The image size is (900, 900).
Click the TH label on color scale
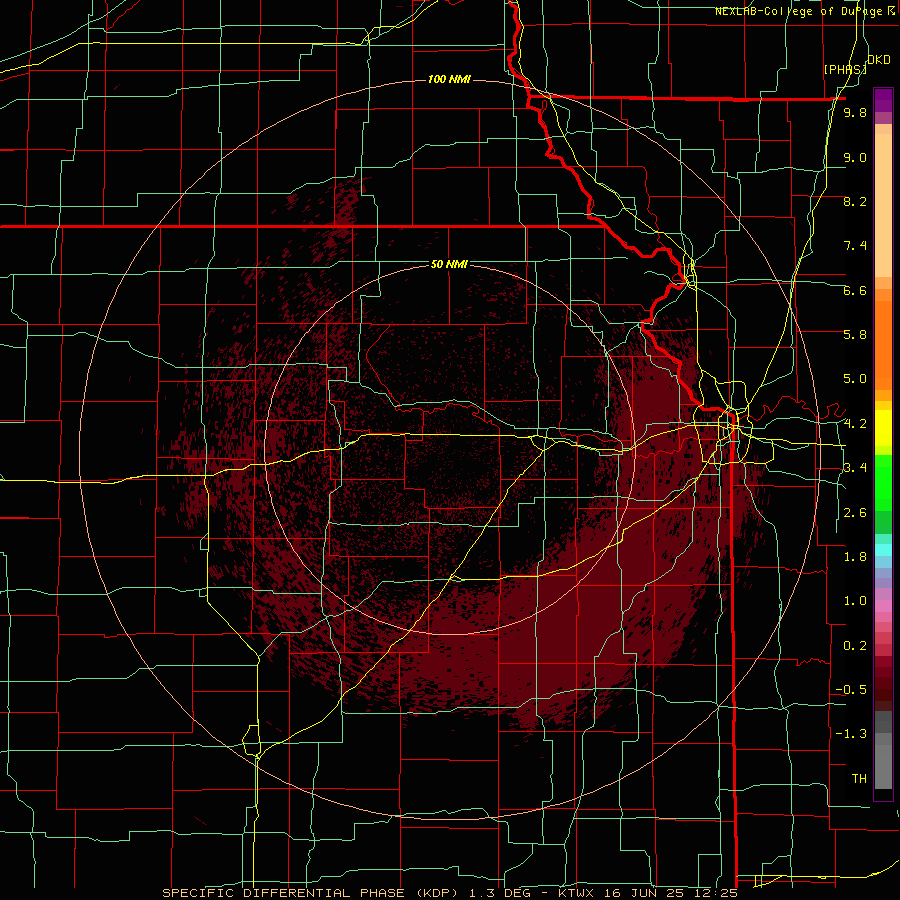[859, 779]
